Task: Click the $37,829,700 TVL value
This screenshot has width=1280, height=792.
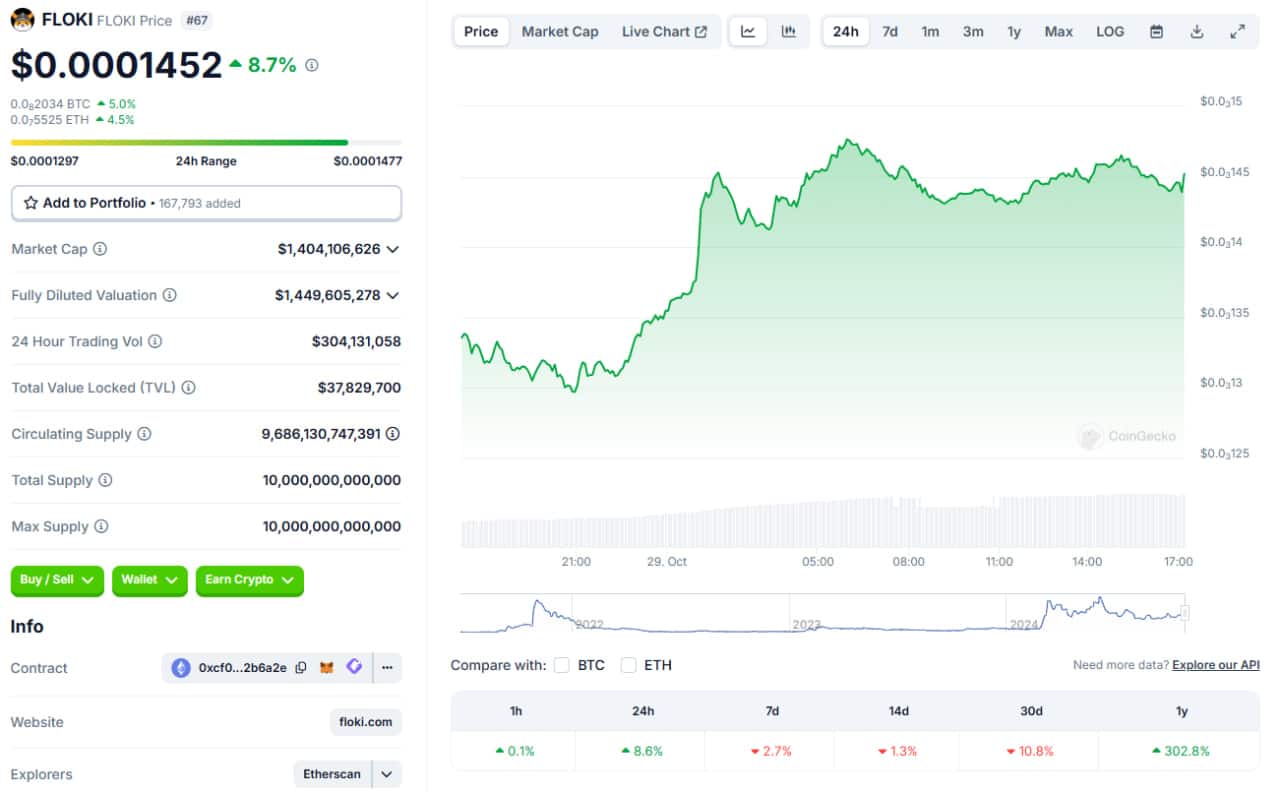Action: tap(359, 387)
